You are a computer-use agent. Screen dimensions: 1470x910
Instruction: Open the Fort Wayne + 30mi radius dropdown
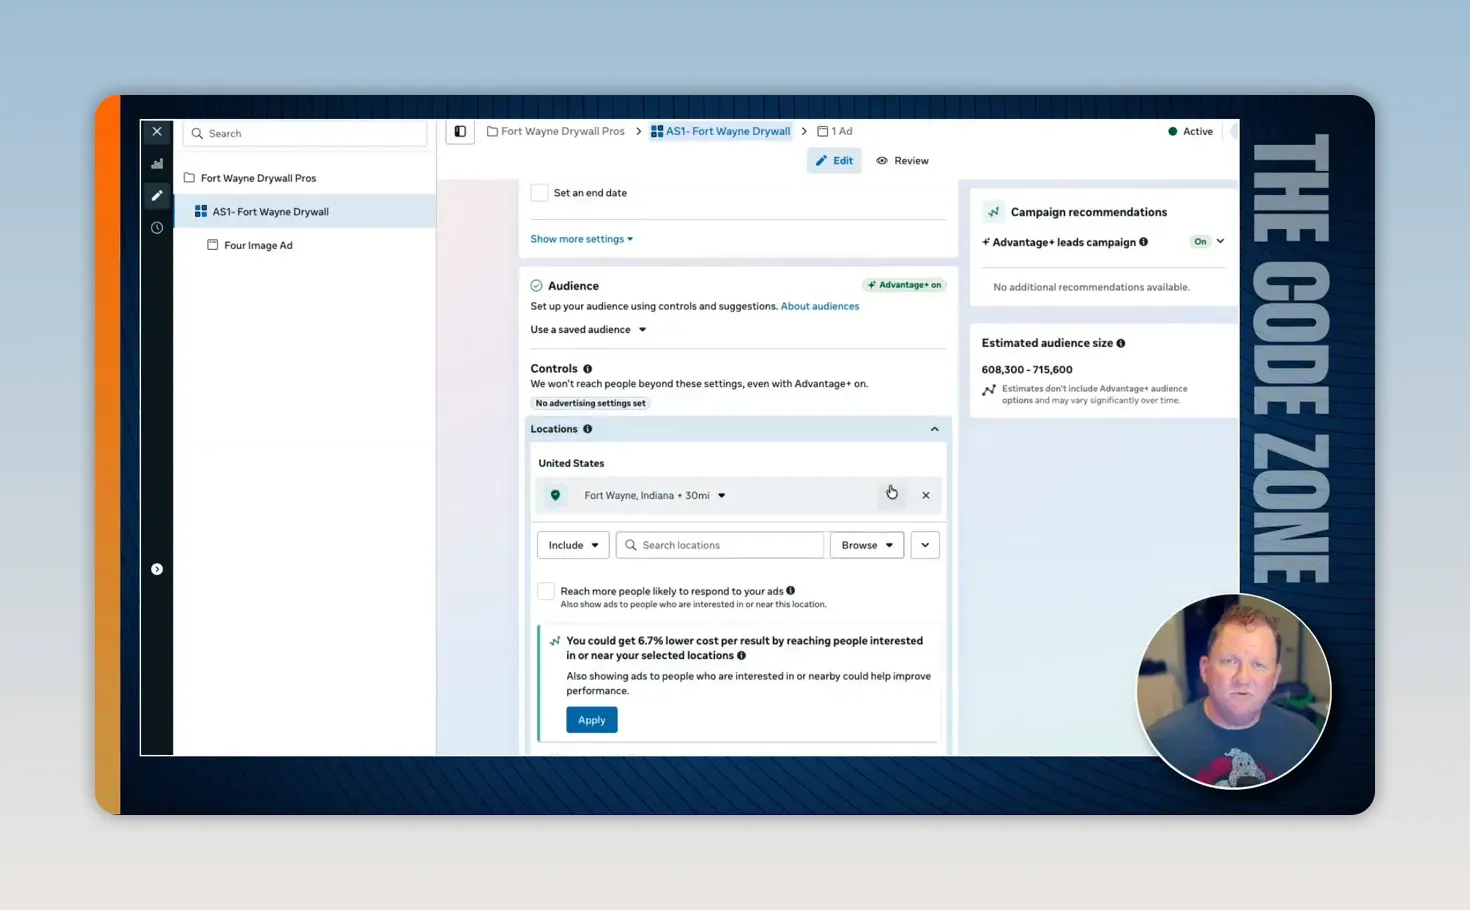pos(655,495)
